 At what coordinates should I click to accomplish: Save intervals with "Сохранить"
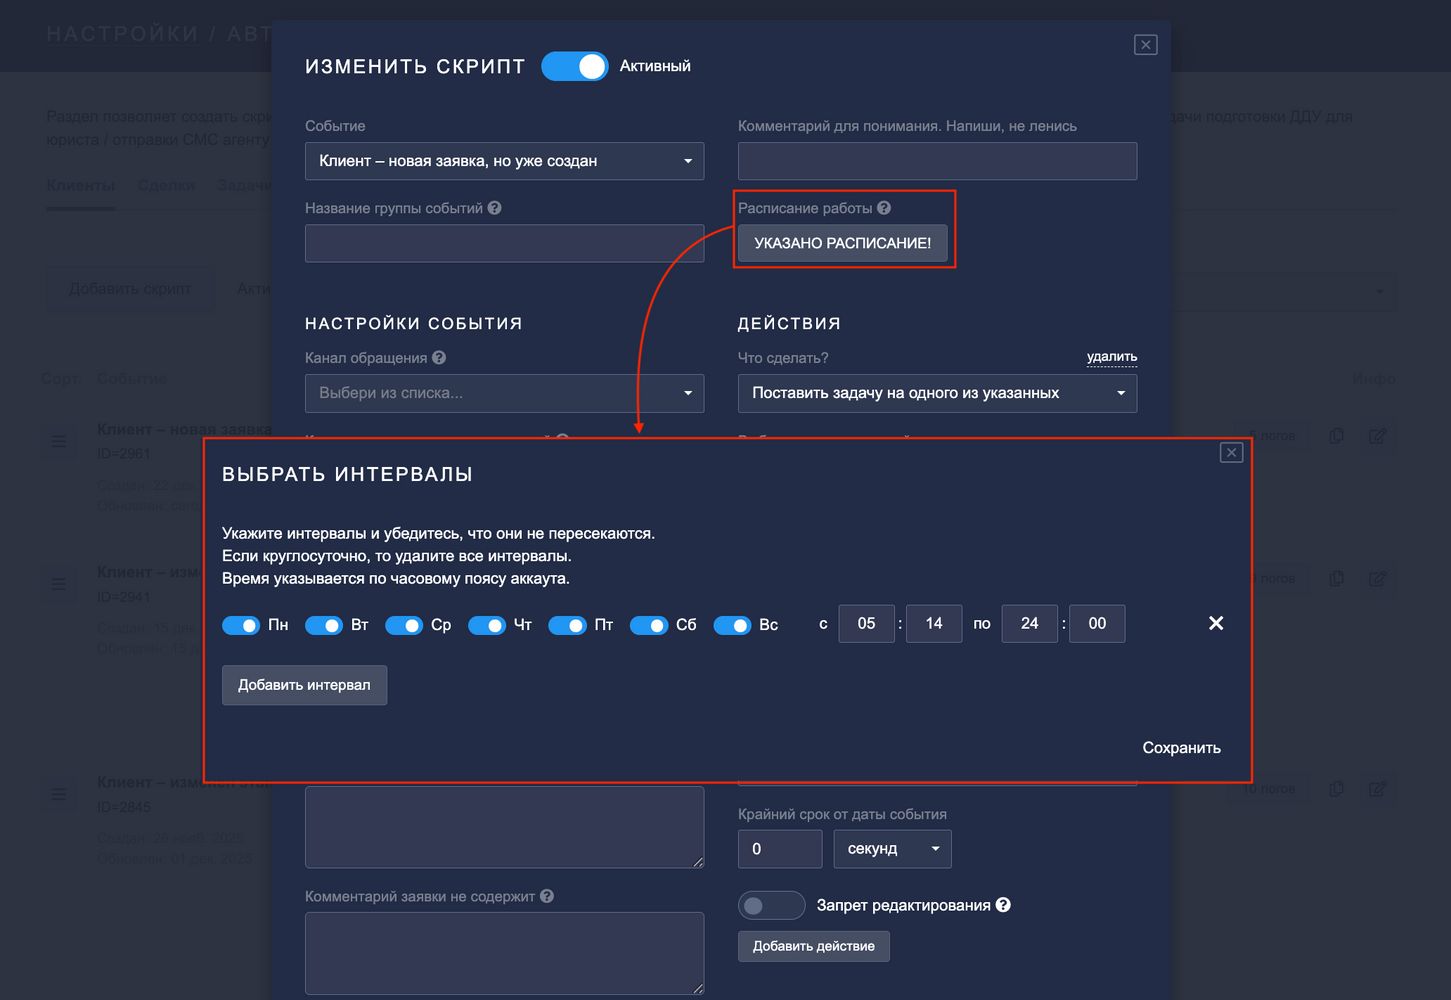[x=1181, y=748]
